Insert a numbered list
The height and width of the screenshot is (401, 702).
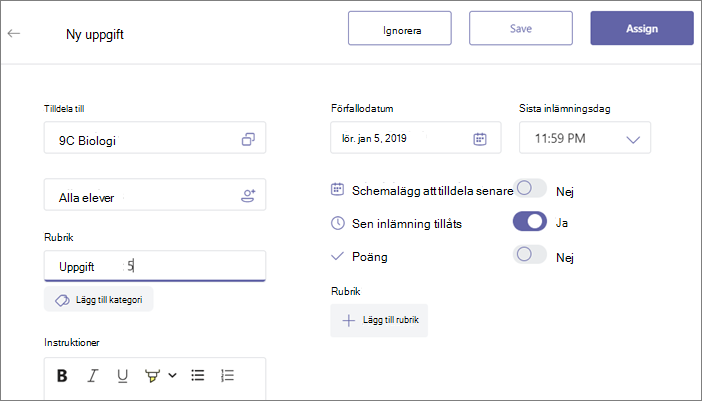(x=227, y=375)
